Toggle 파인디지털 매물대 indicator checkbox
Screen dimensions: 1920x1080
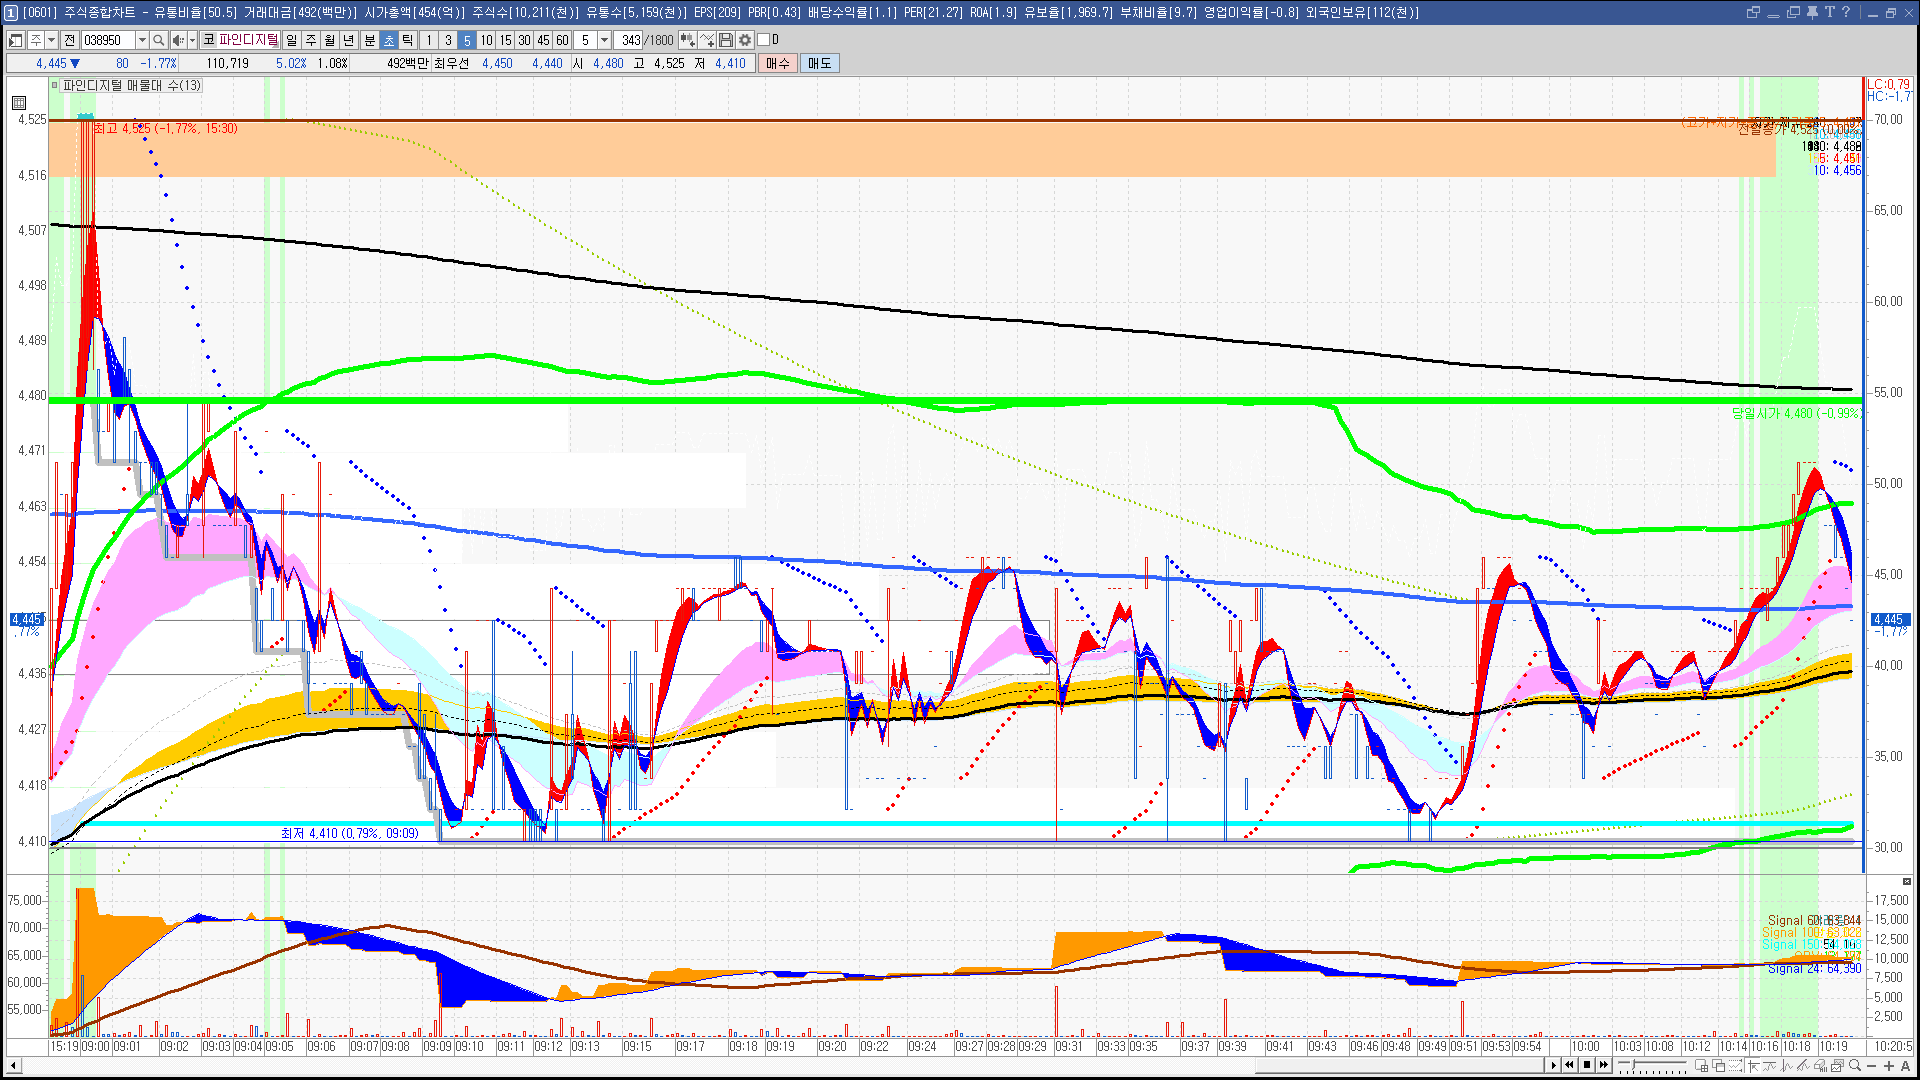point(55,86)
